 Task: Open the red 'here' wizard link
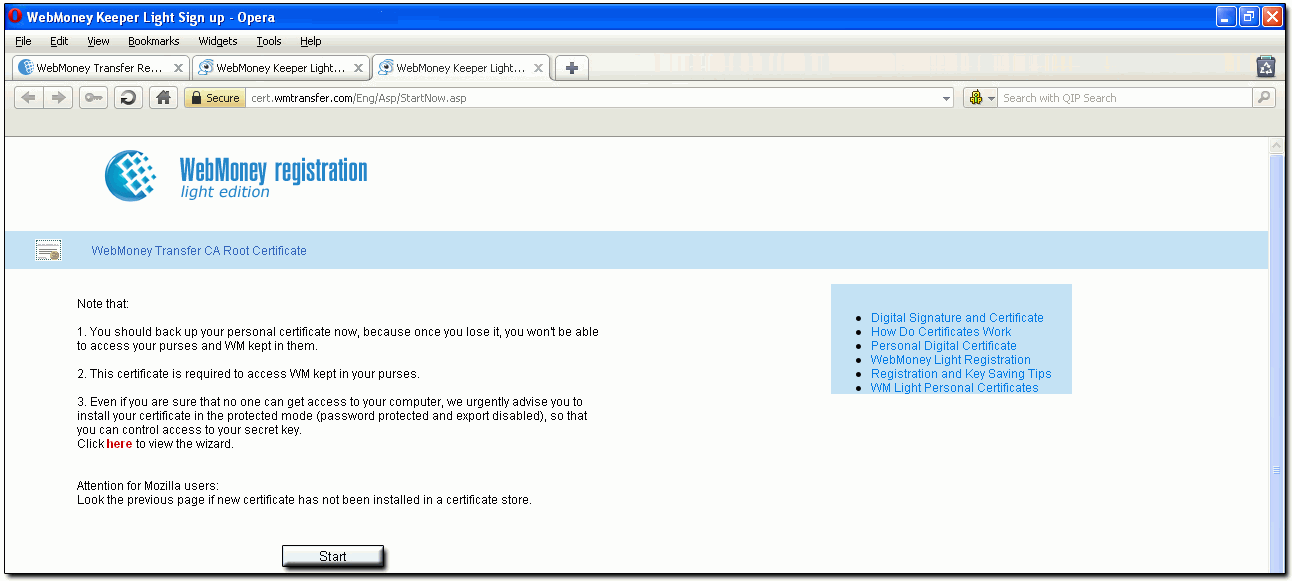[119, 444]
